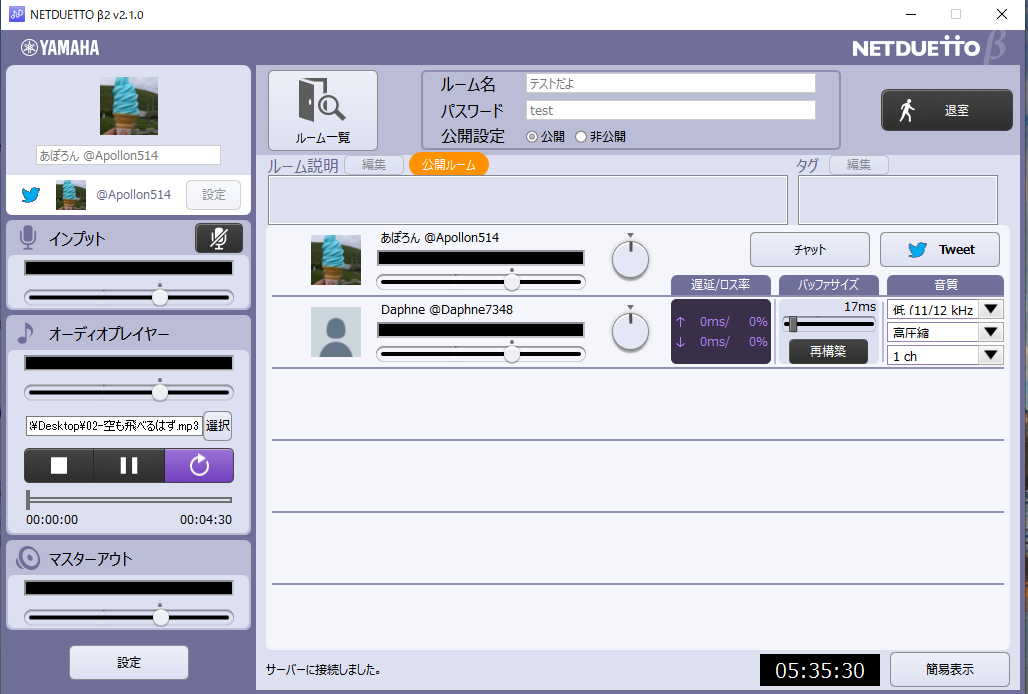The width and height of the screenshot is (1028, 694).
Task: Click the audio file path field
Action: [x=114, y=426]
